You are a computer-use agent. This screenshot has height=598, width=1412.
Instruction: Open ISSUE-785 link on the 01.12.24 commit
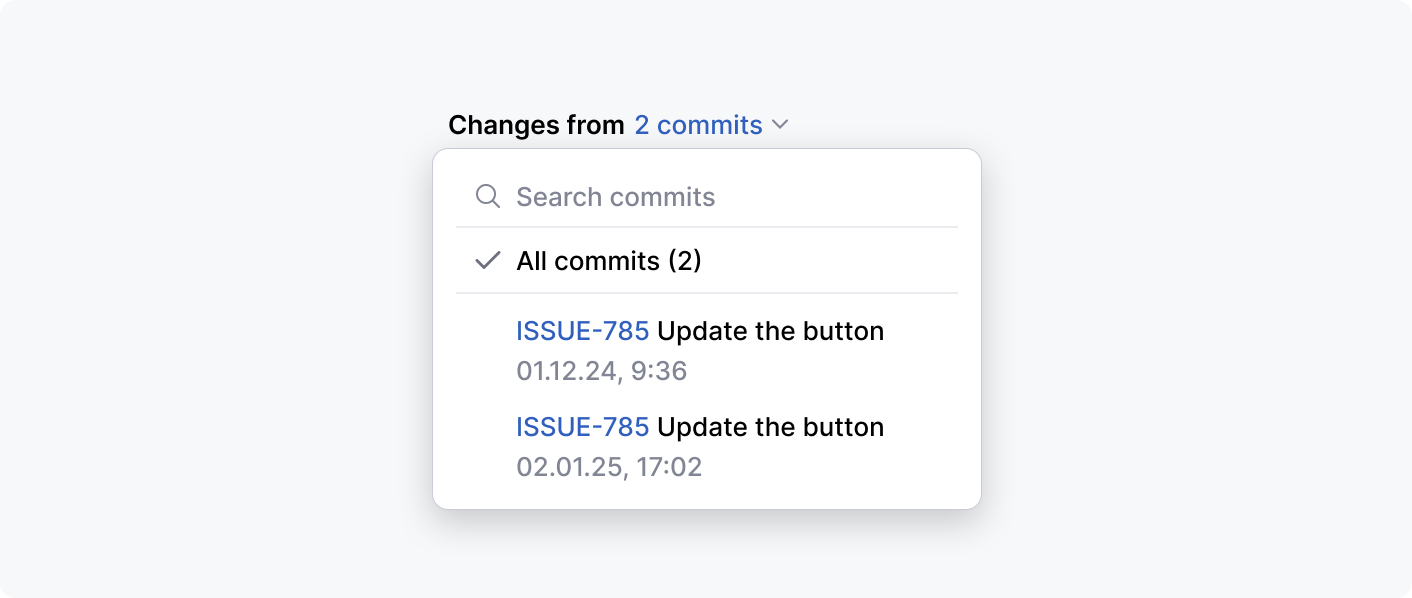pyautogui.click(x=582, y=331)
